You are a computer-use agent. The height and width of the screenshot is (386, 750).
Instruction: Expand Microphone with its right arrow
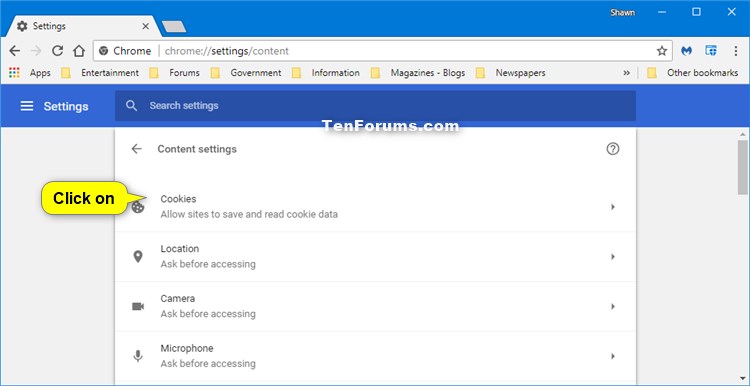pyautogui.click(x=613, y=356)
